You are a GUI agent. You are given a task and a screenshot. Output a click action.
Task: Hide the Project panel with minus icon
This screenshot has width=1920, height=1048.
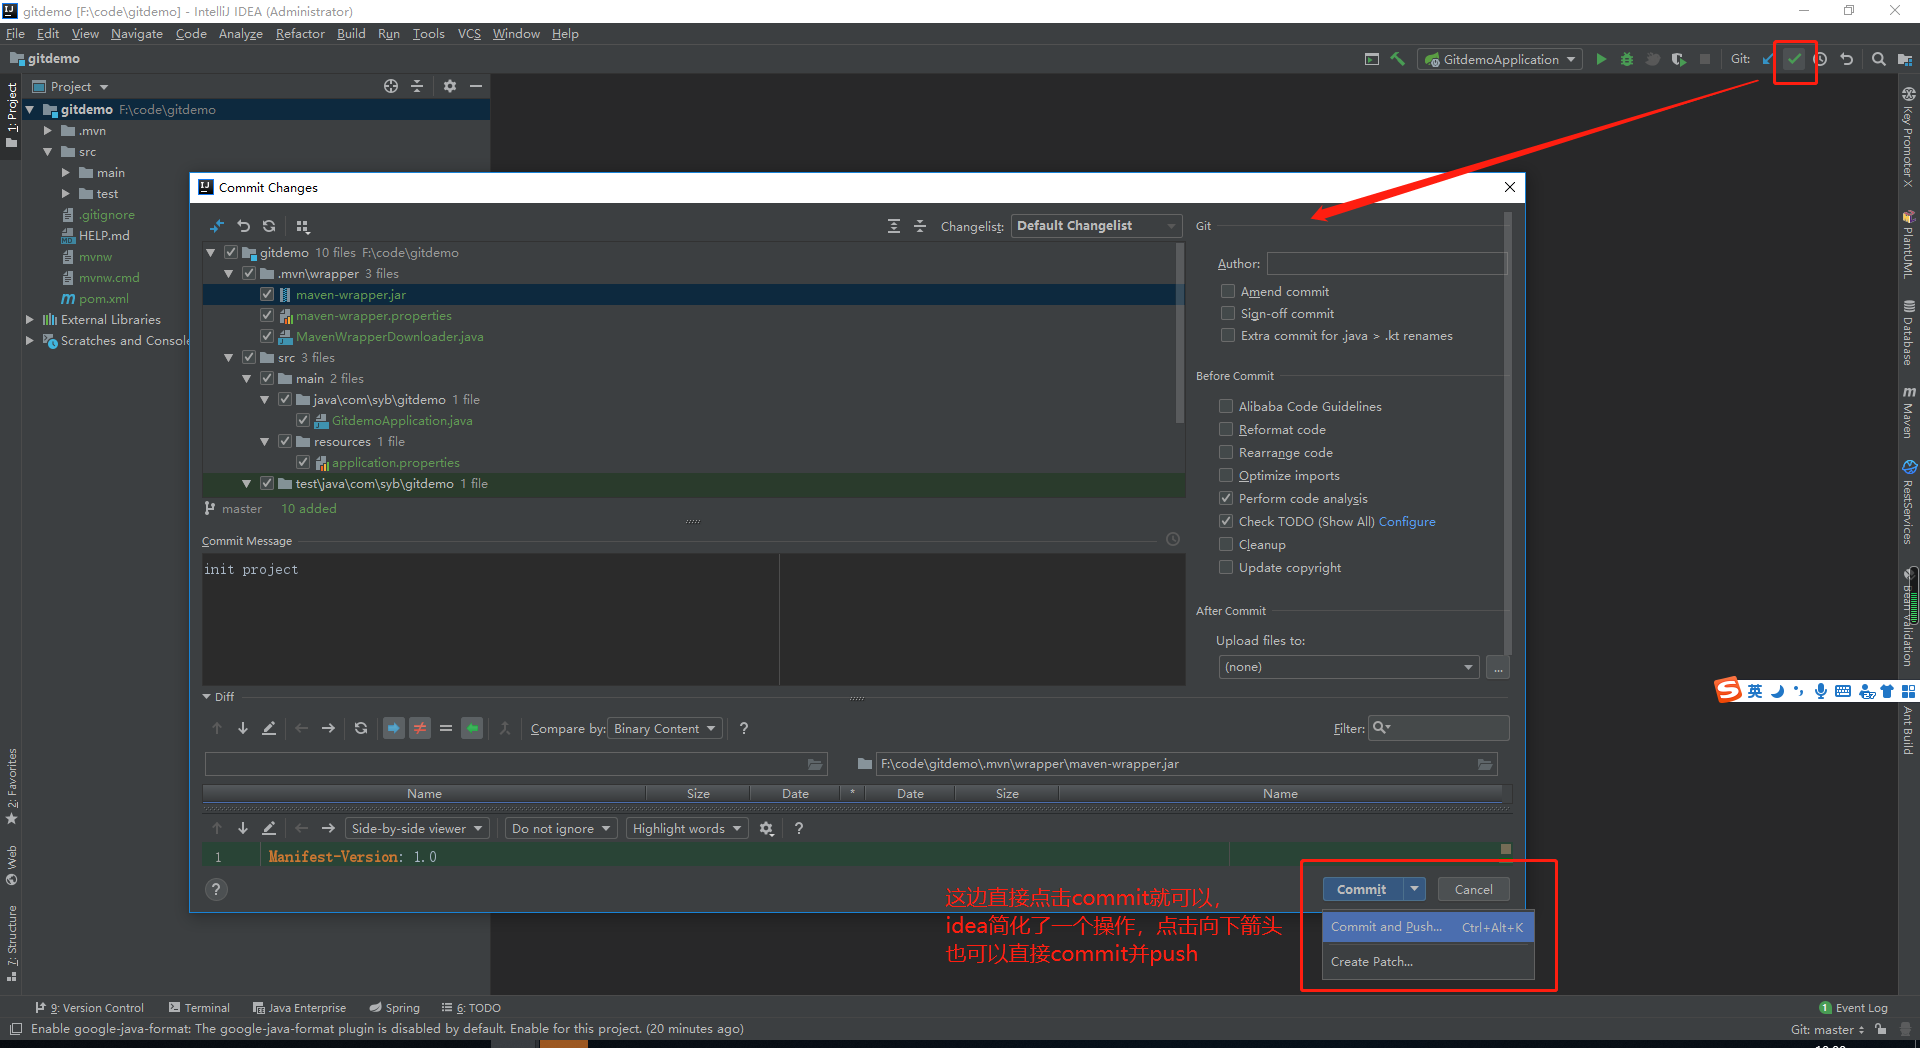476,86
